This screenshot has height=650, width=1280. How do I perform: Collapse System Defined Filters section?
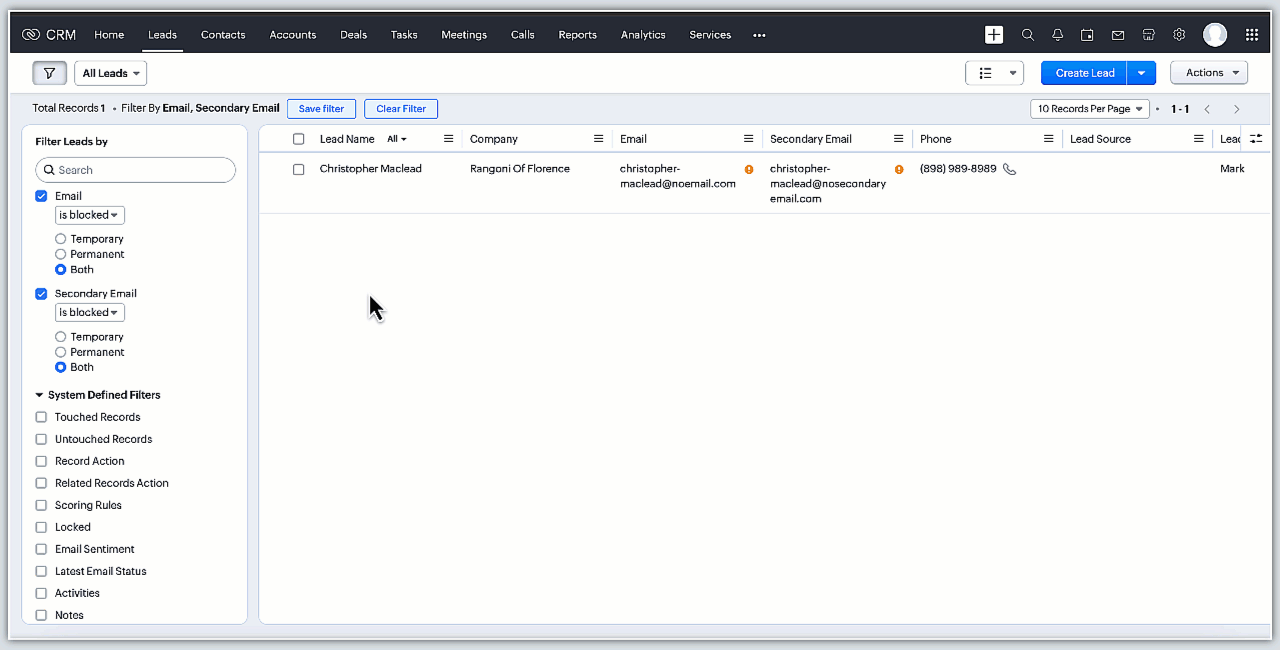coord(40,395)
